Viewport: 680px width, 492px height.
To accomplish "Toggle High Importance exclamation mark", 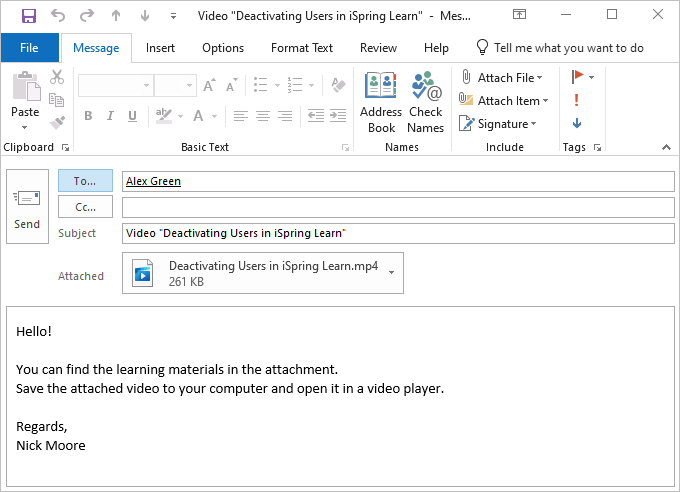I will click(x=576, y=100).
